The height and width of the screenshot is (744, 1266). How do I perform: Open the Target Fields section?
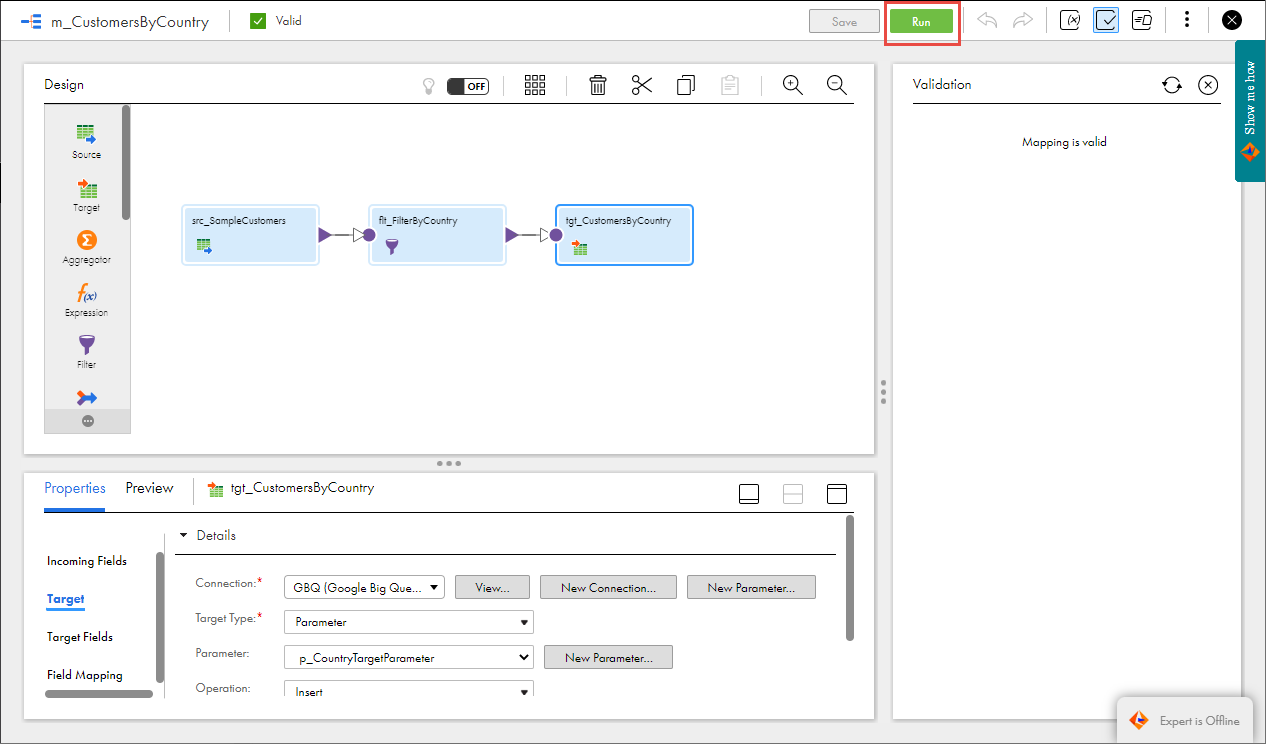[80, 637]
